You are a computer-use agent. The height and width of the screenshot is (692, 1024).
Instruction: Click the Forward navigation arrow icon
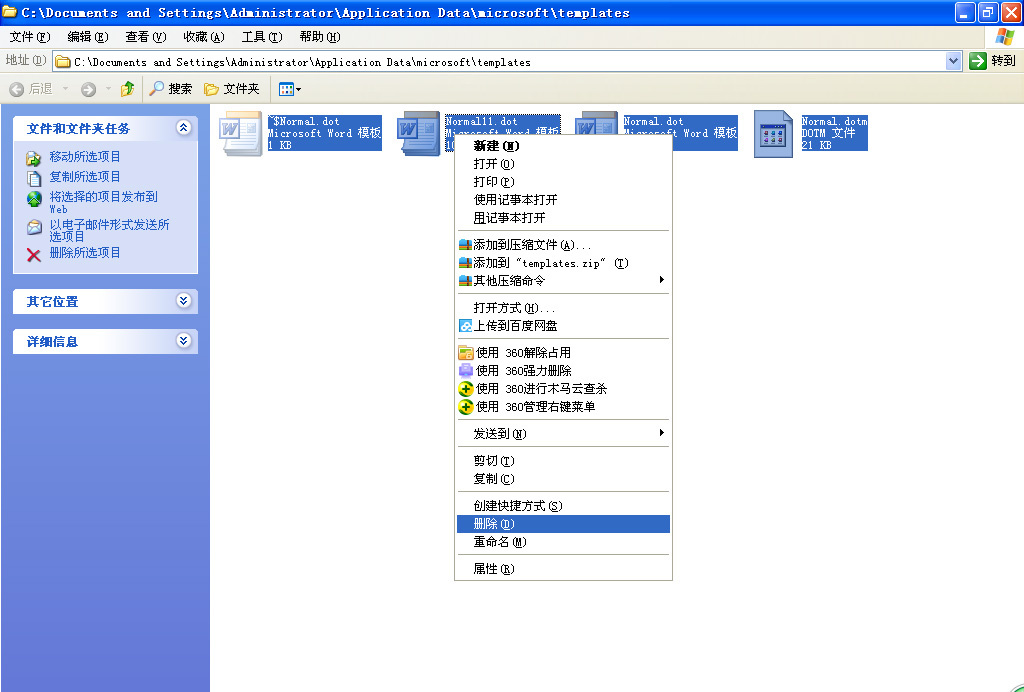pos(88,89)
